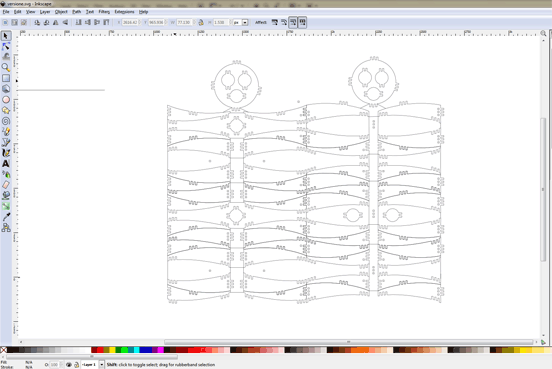Select the 3D Box tool

6,89
